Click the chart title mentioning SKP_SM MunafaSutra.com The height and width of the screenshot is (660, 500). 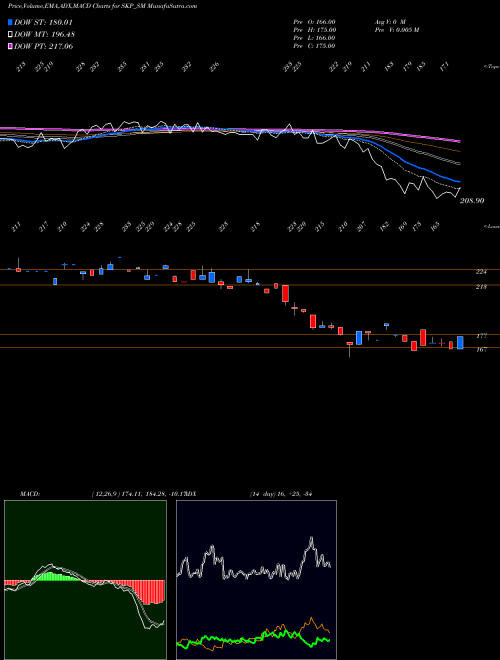[x=102, y=6]
